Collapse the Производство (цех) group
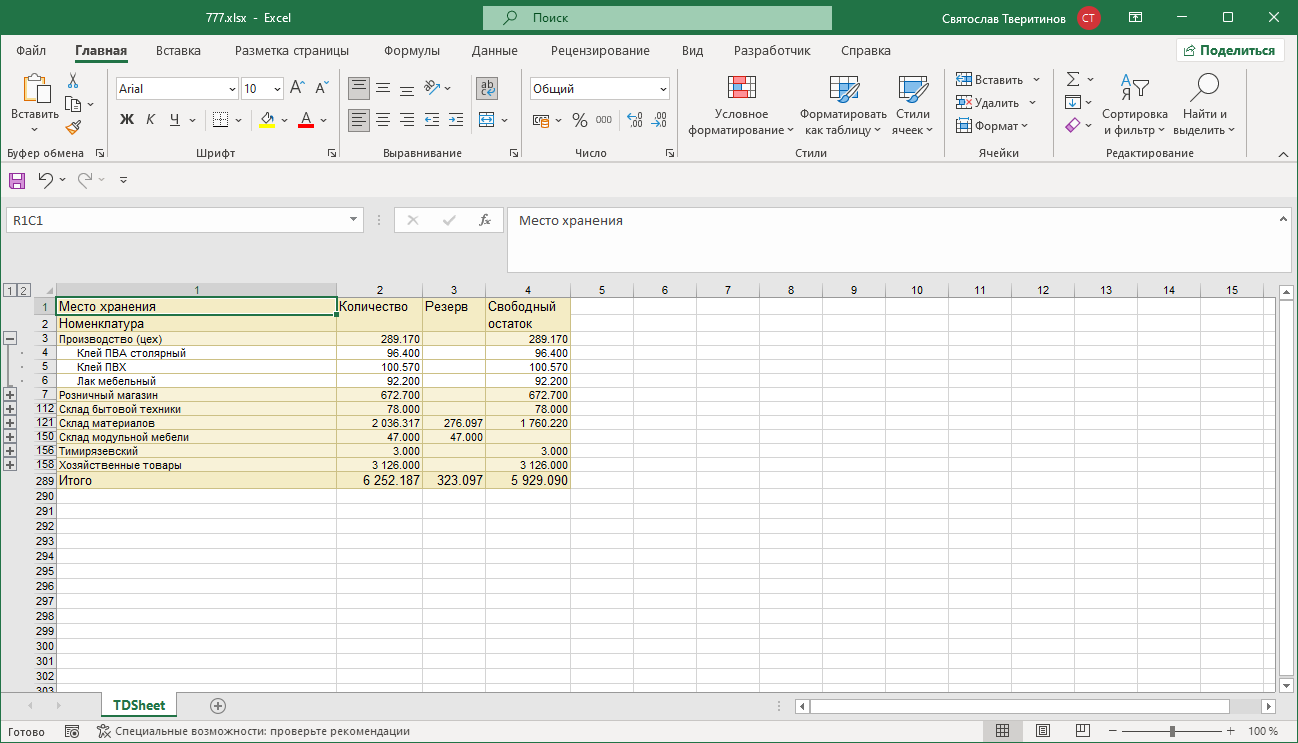The height and width of the screenshot is (743, 1298). [x=10, y=339]
